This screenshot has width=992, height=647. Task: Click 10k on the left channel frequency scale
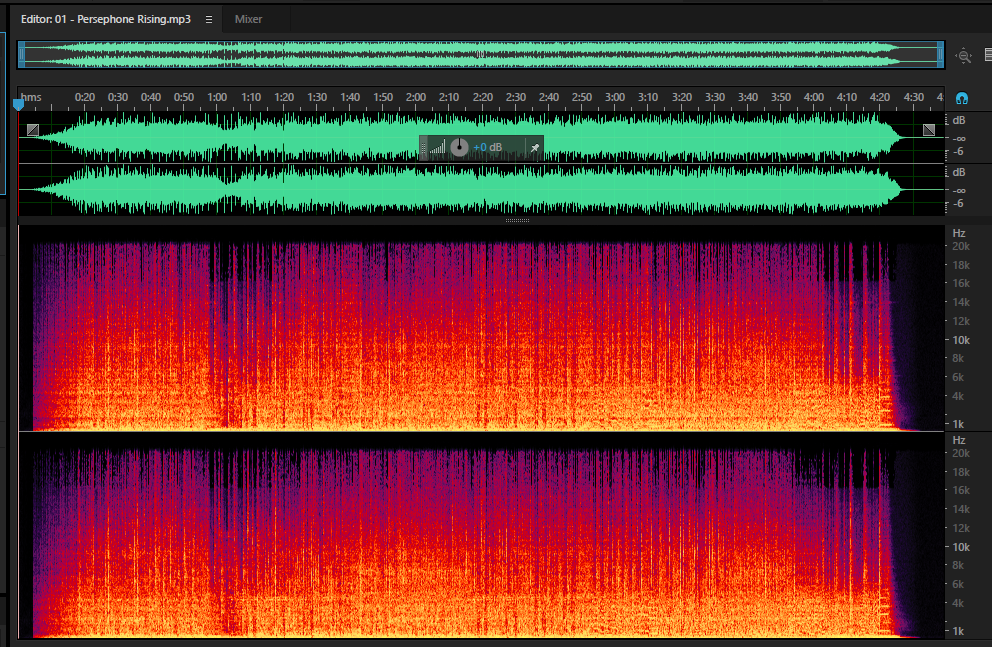[961, 340]
